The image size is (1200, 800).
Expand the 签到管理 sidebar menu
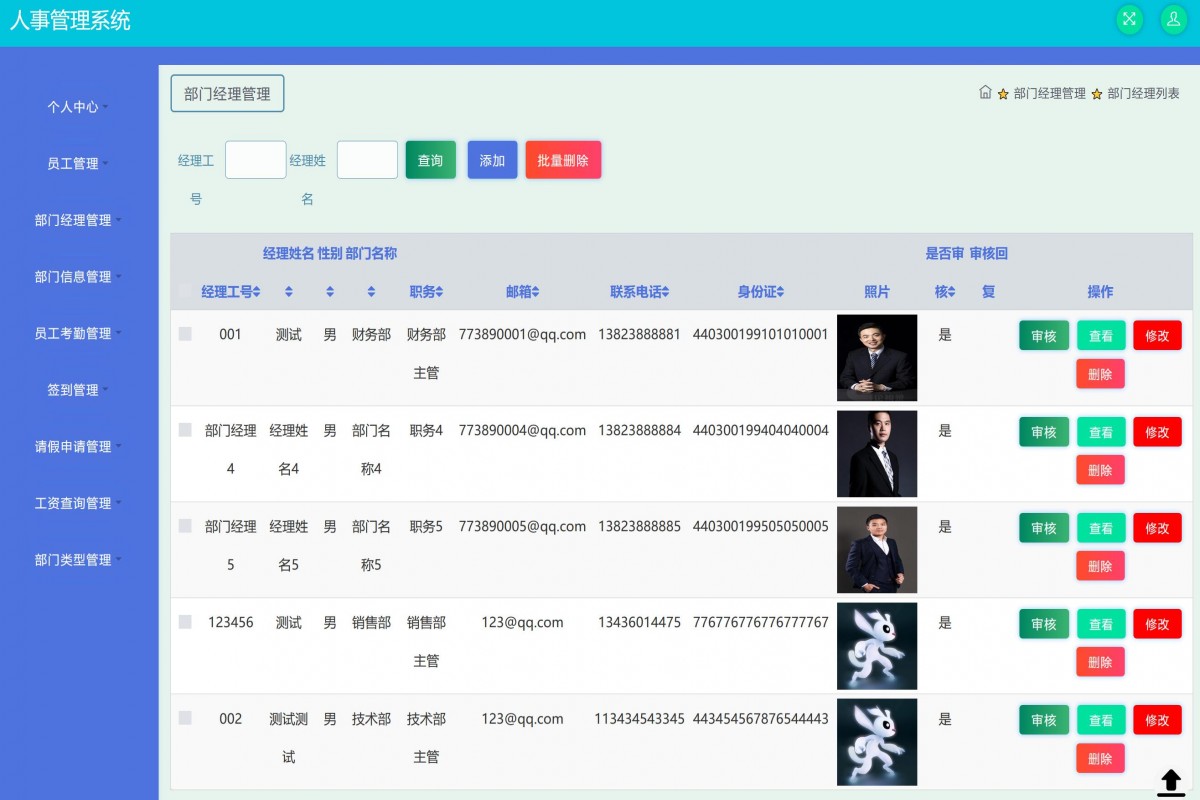pyautogui.click(x=77, y=390)
